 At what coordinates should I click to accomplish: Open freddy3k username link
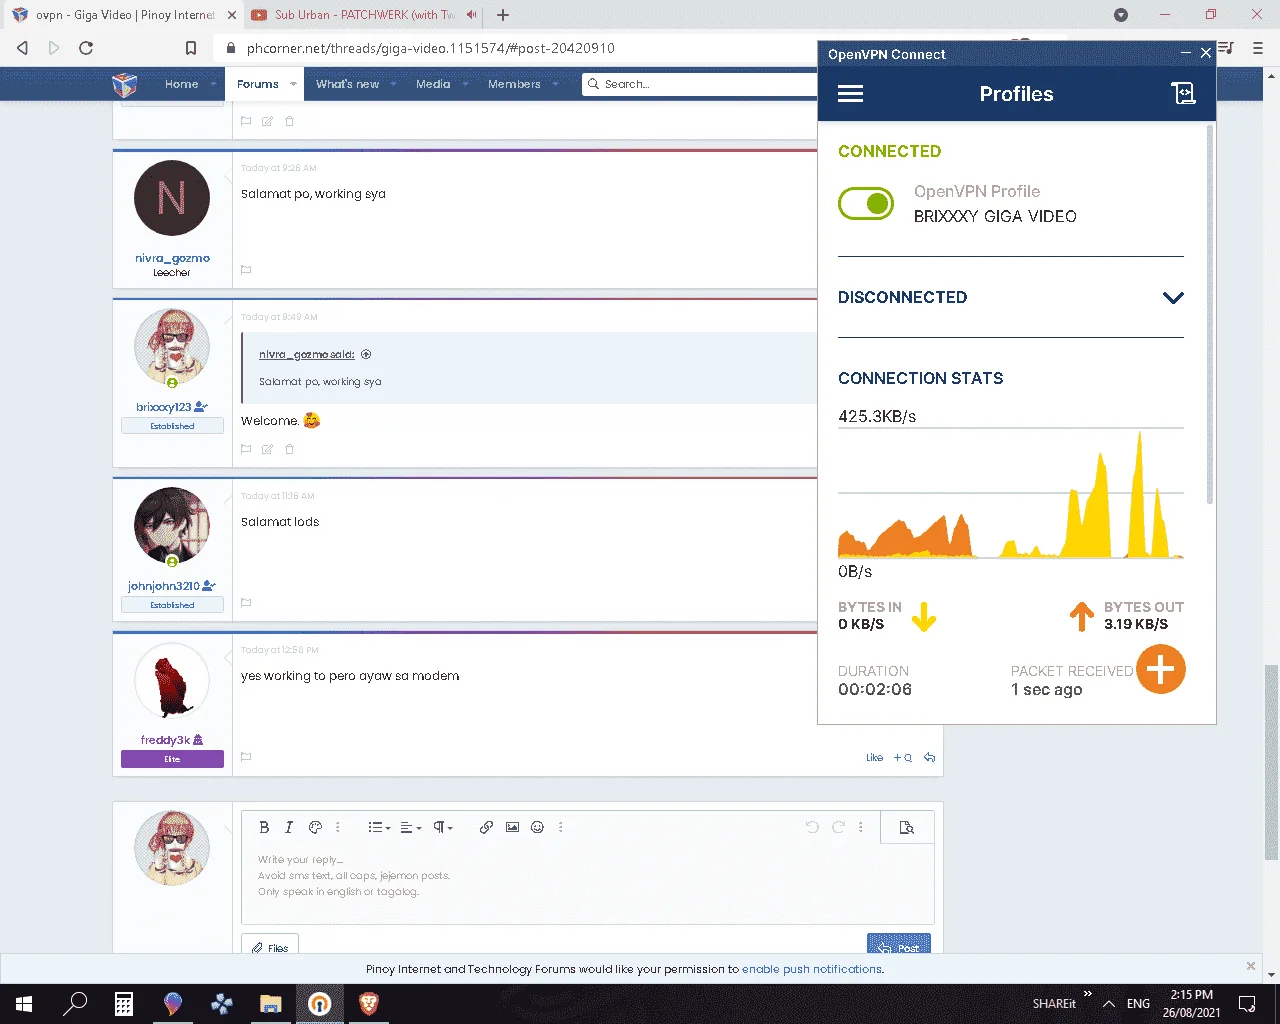pos(165,740)
